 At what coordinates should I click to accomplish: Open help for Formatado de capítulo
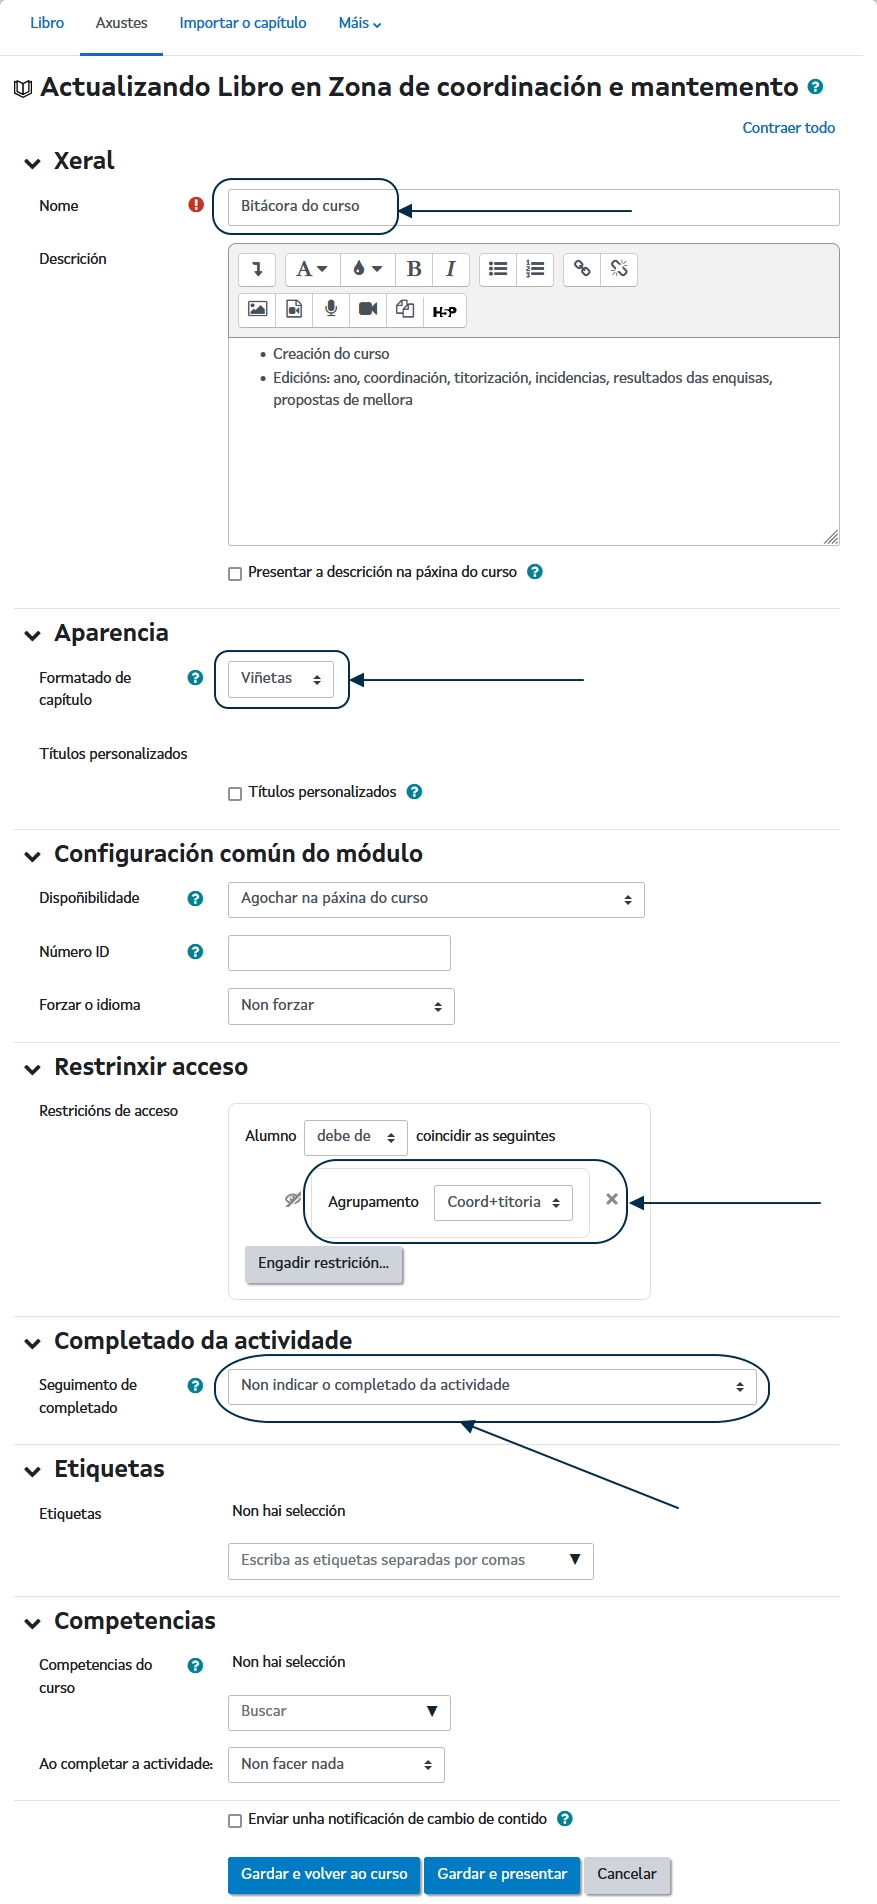(196, 678)
